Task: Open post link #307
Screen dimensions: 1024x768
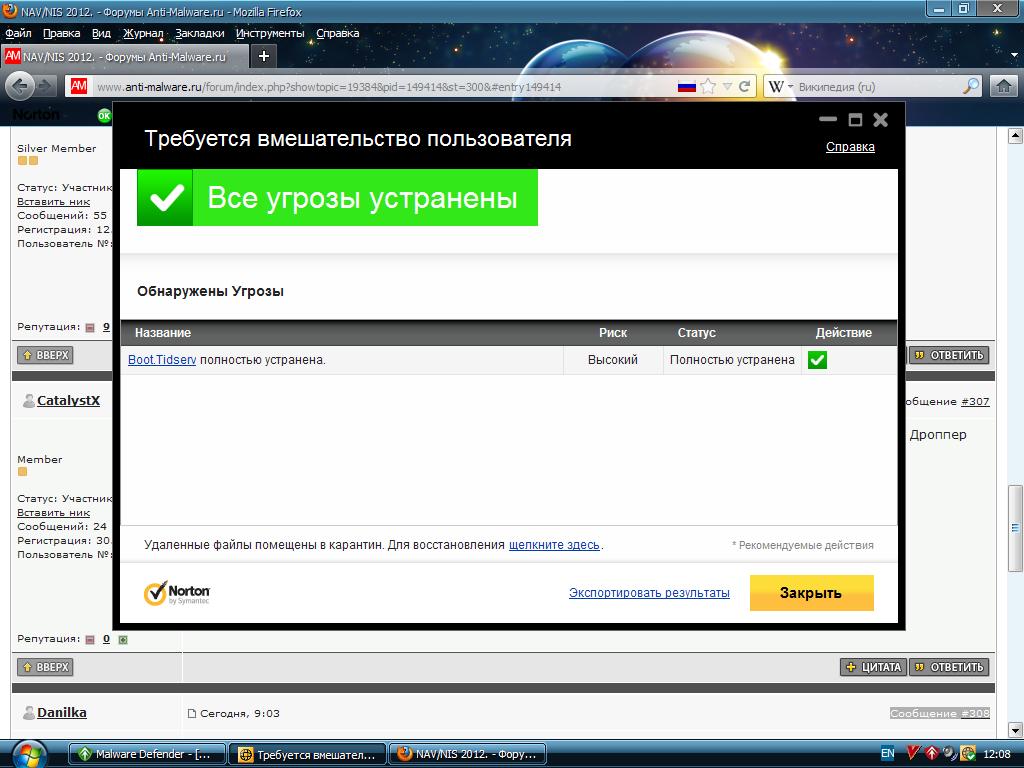Action: 975,402
